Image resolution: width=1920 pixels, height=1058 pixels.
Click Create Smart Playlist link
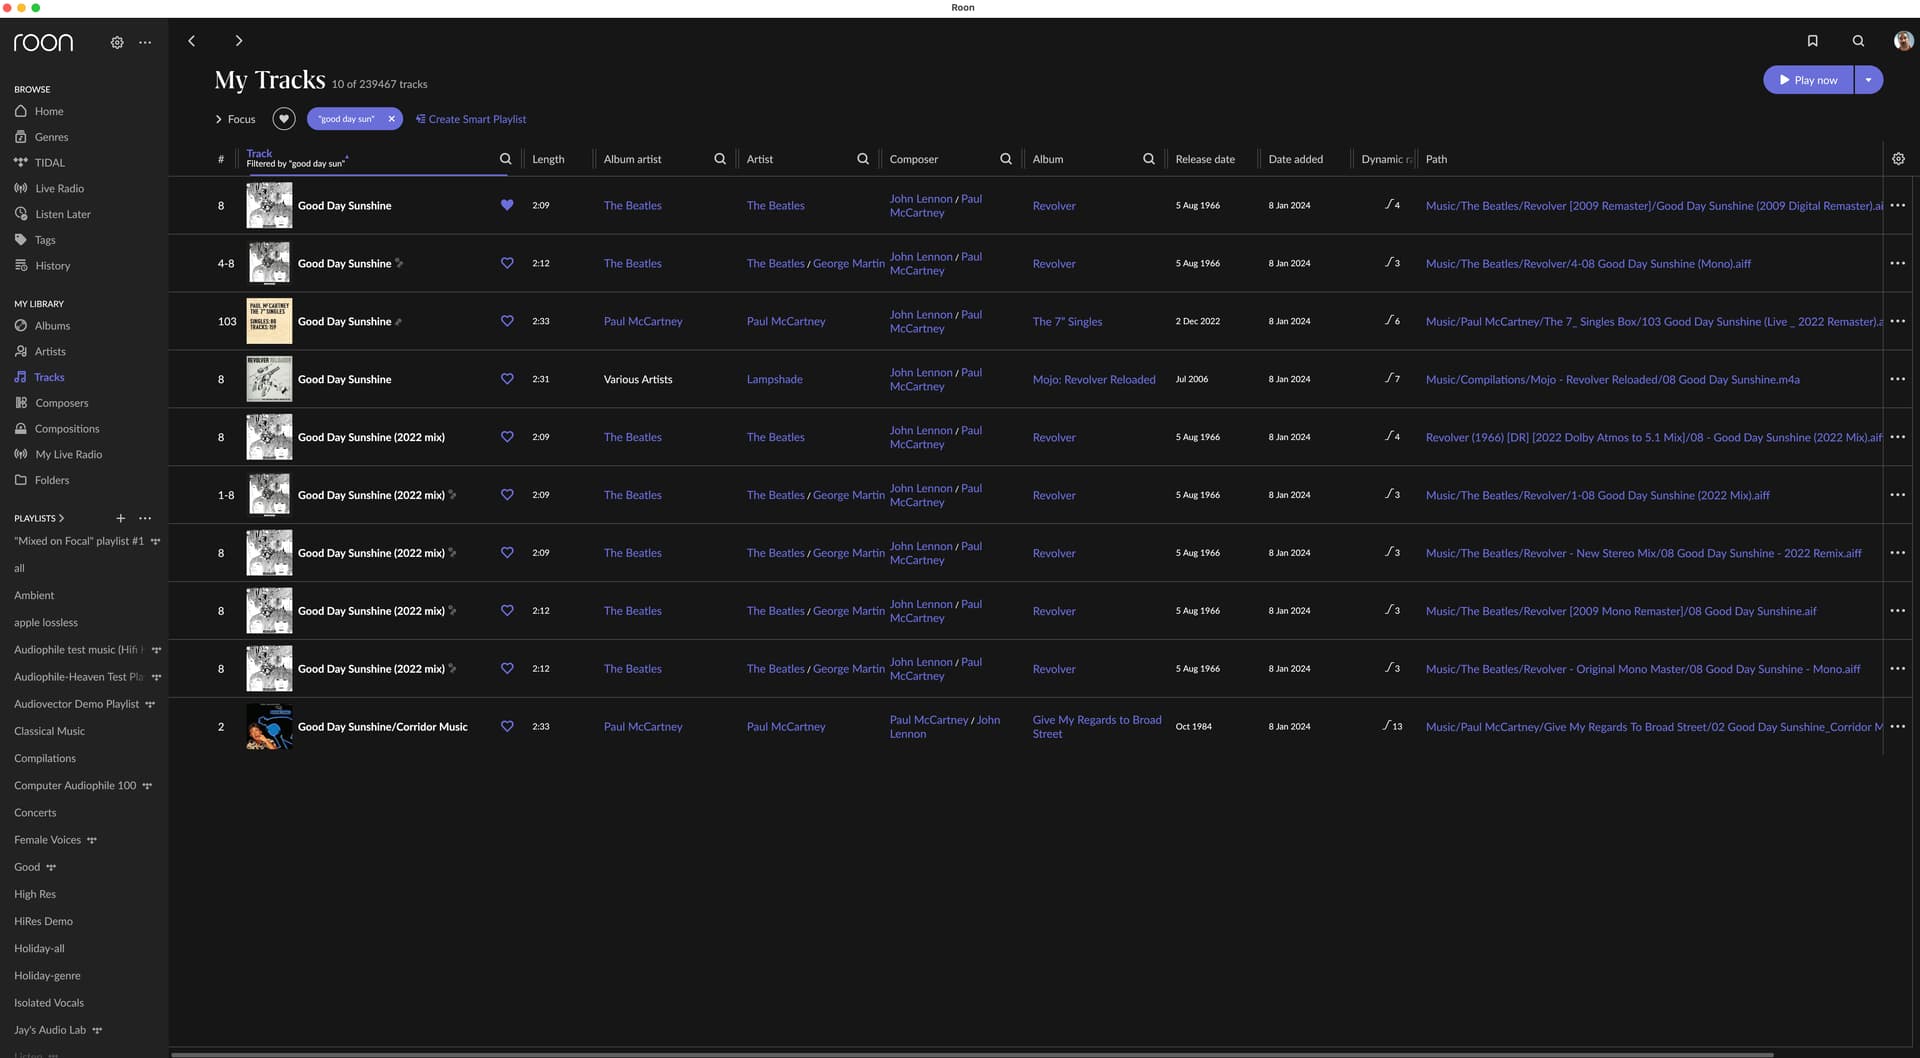471,119
